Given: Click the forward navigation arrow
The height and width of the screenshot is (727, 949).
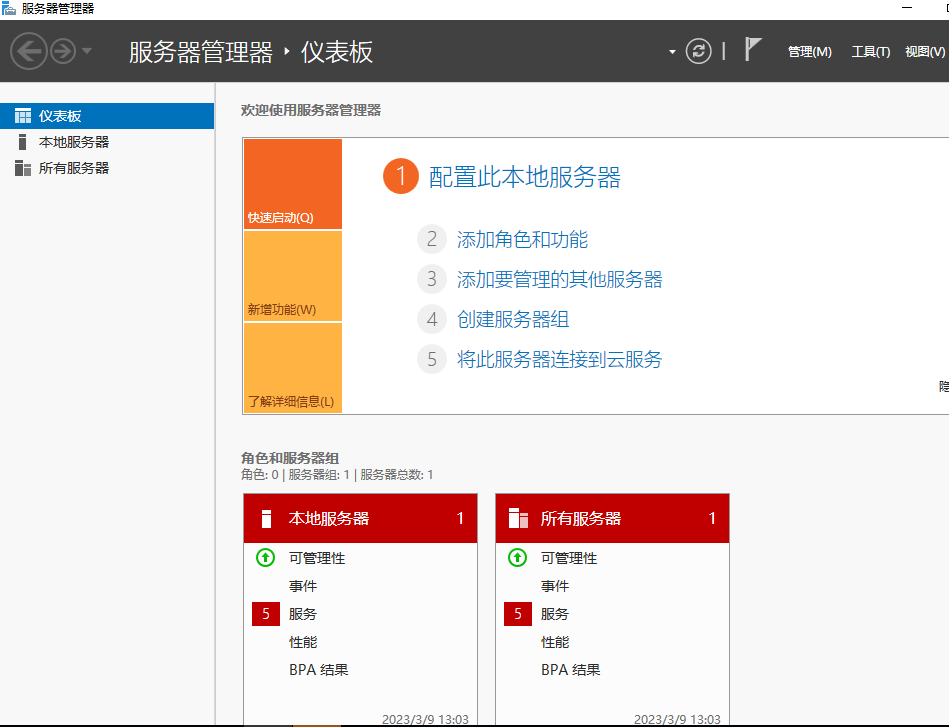Looking at the screenshot, I should (63, 51).
